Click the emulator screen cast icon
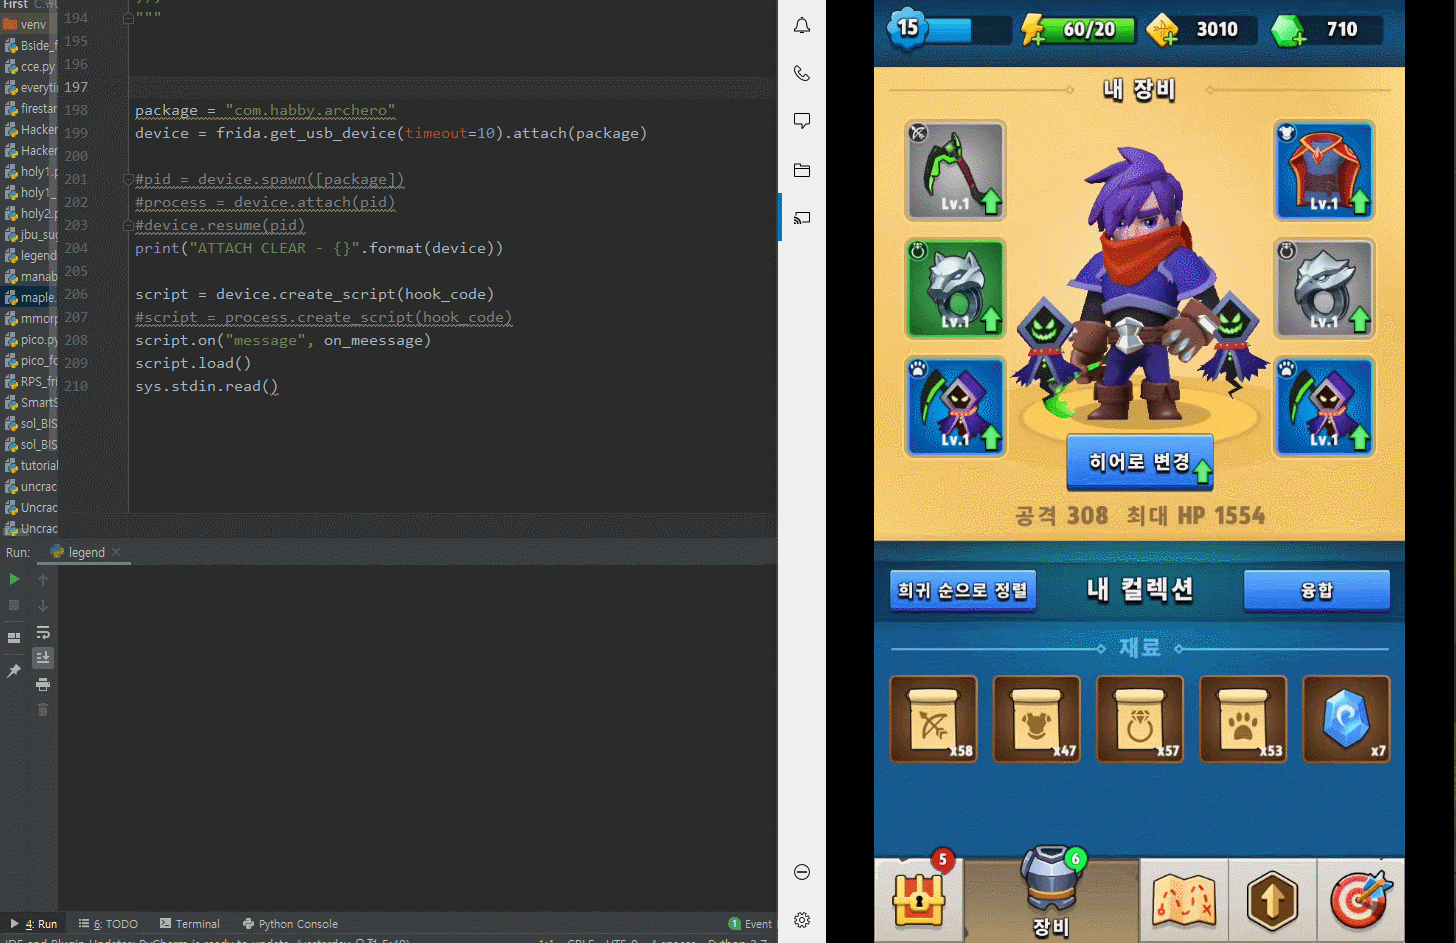 click(x=802, y=217)
